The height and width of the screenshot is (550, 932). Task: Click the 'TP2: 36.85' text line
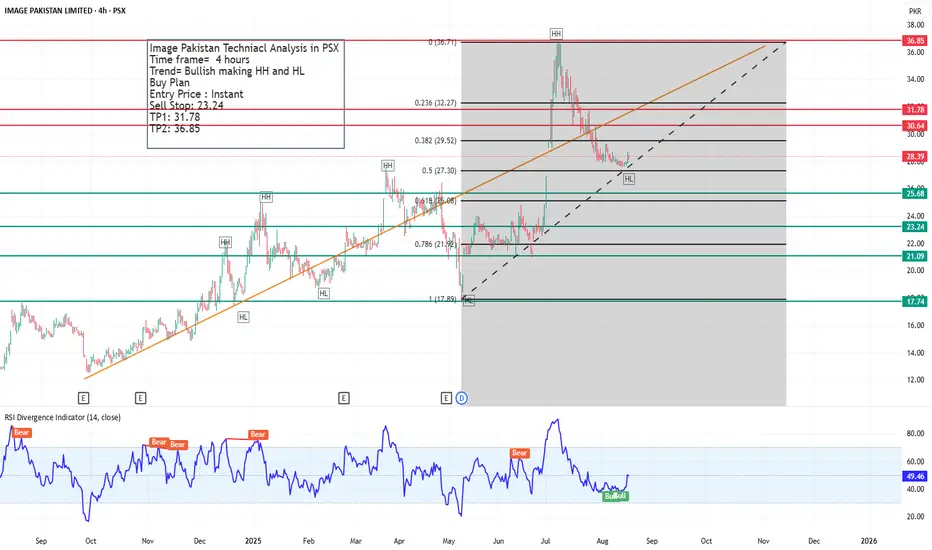tap(175, 128)
